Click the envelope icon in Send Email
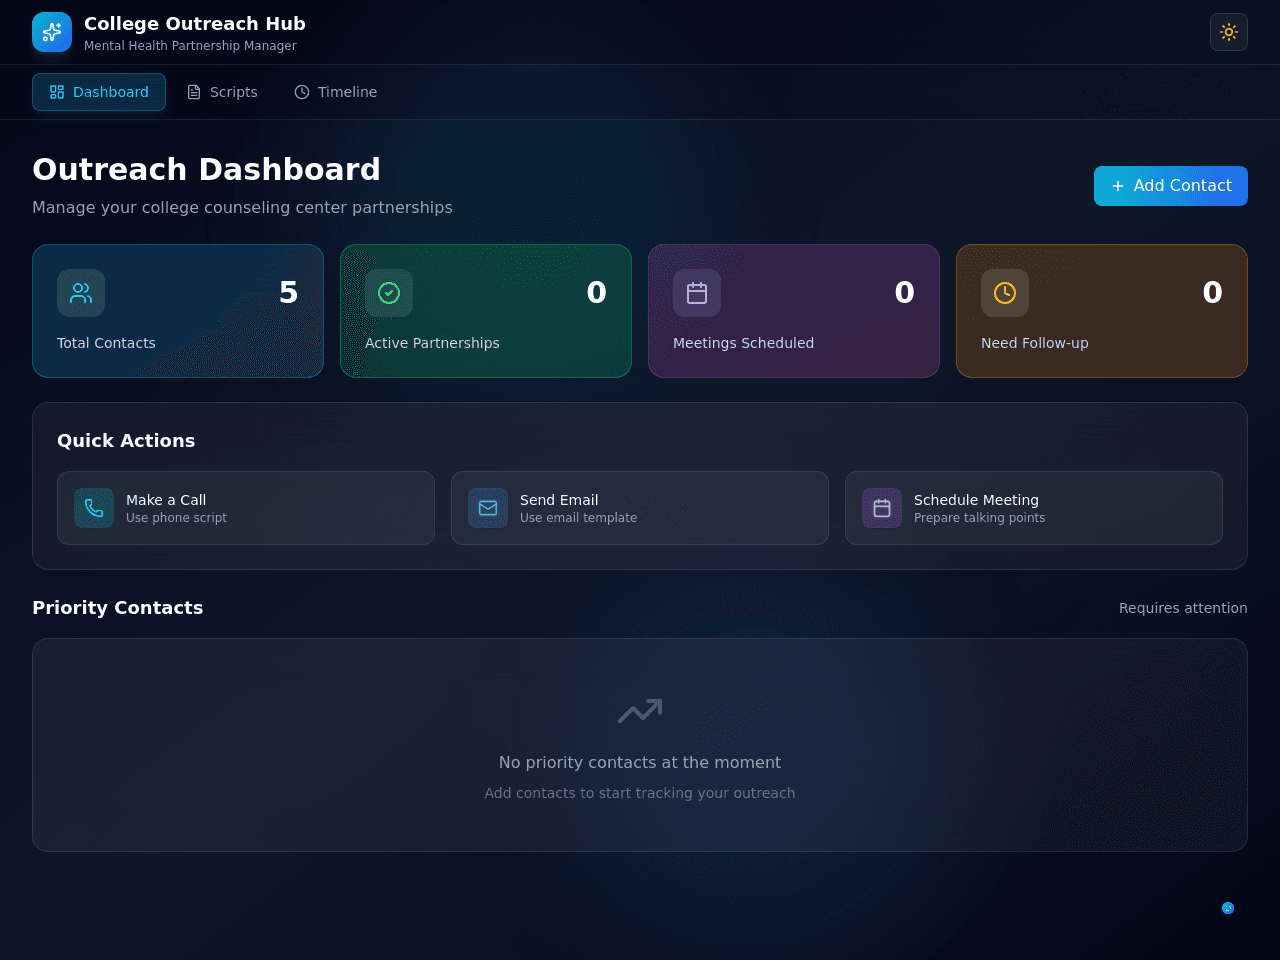Image resolution: width=1280 pixels, height=960 pixels. coord(488,508)
